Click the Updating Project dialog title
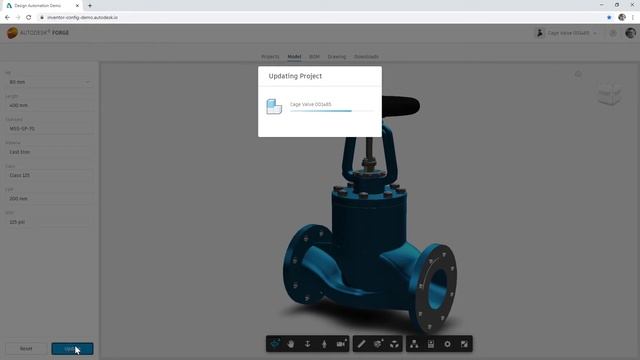Screen dimensions: 640x360 tap(295, 76)
